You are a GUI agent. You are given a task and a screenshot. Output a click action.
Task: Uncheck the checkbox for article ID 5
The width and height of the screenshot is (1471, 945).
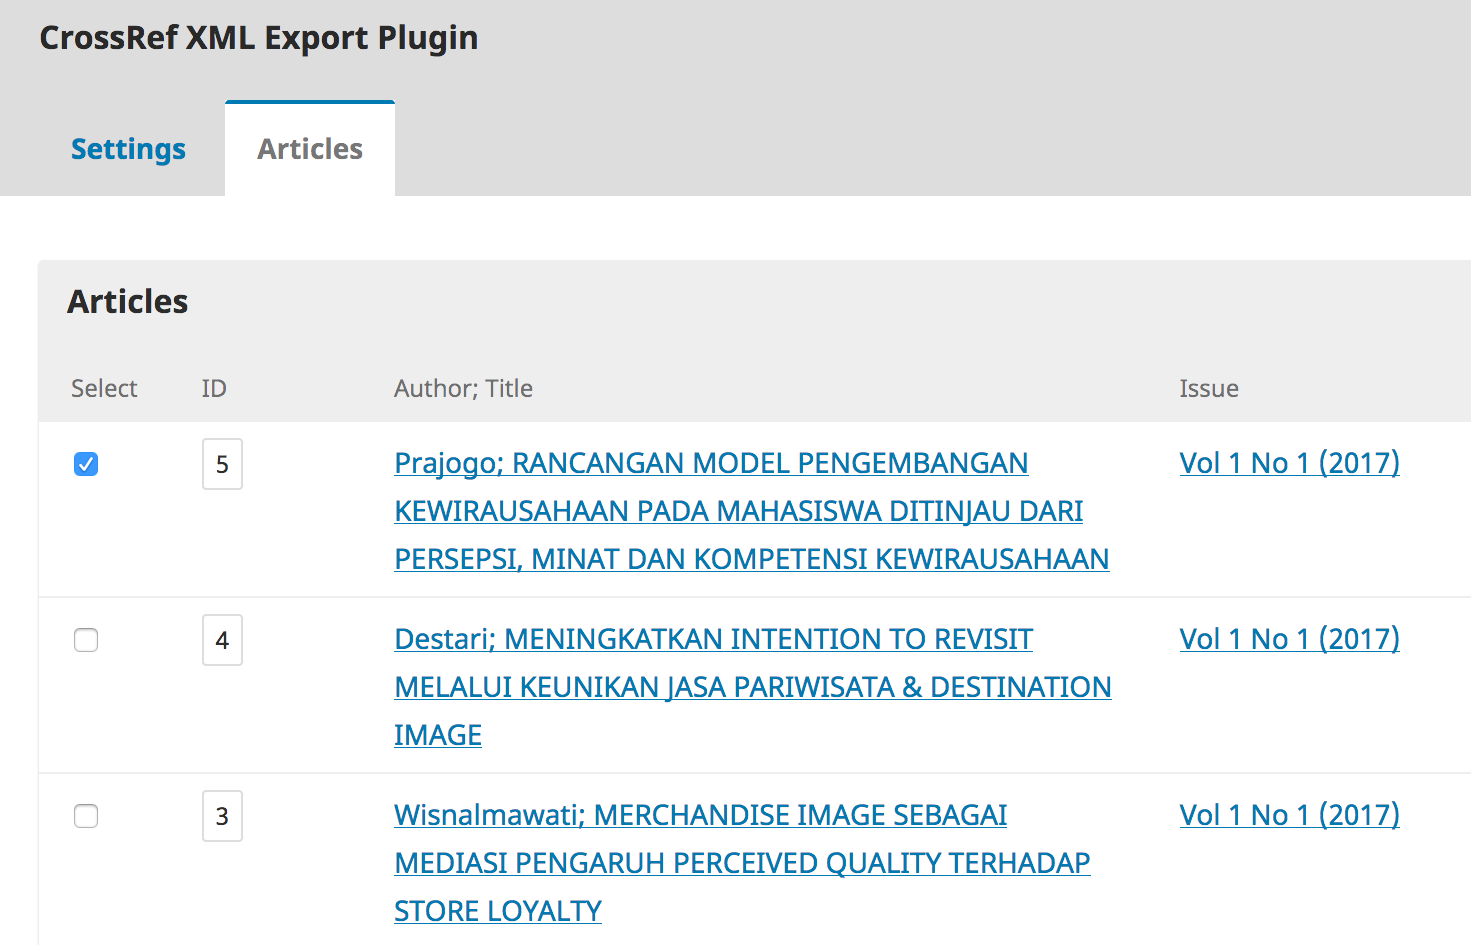point(86,464)
